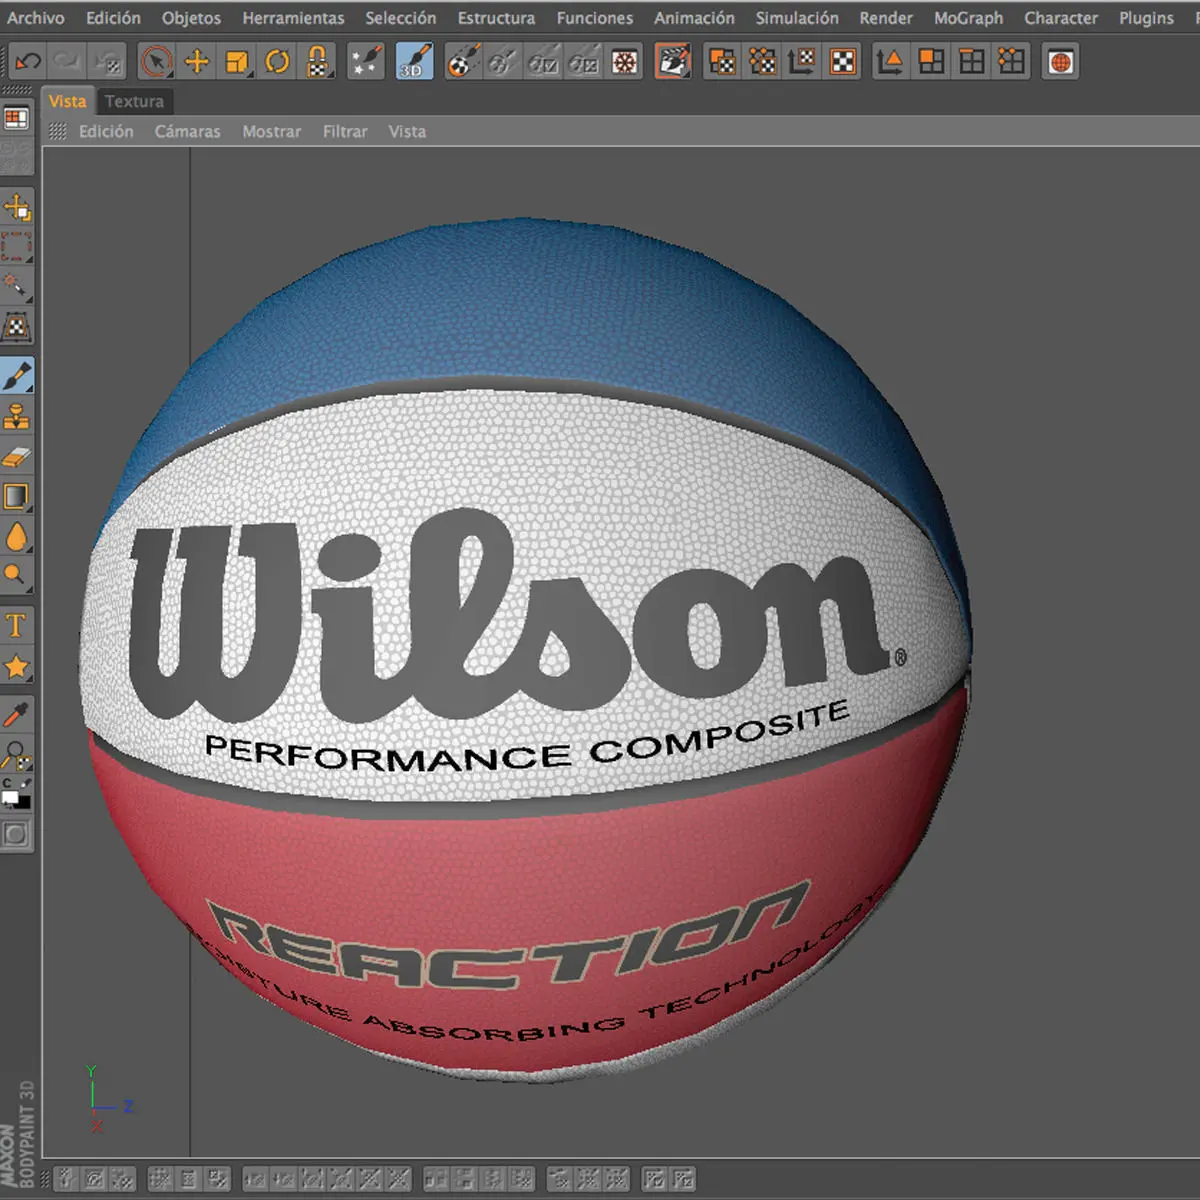Viewport: 1200px width, 1200px height.
Task: Select the Gradient fill tool
Action: pyautogui.click(x=17, y=496)
